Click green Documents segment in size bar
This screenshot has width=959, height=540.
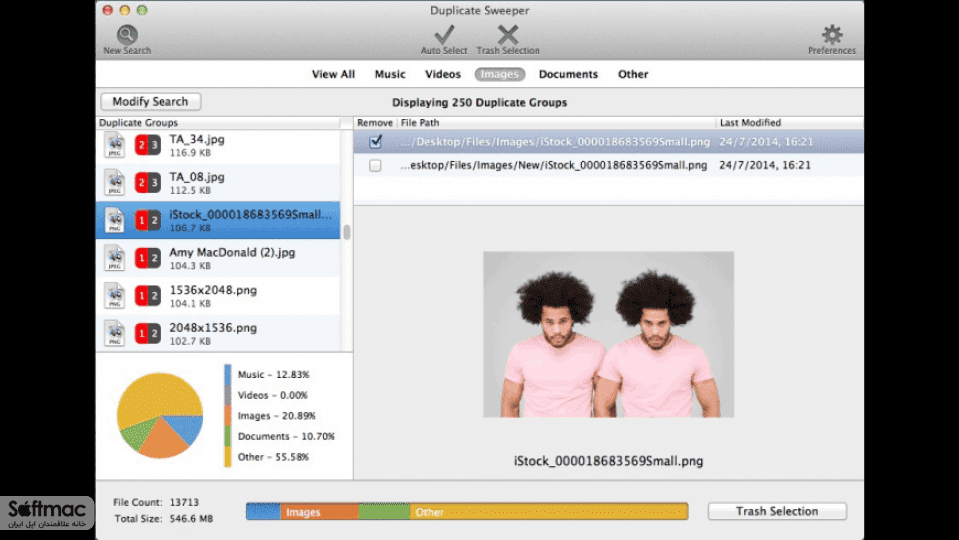[384, 511]
